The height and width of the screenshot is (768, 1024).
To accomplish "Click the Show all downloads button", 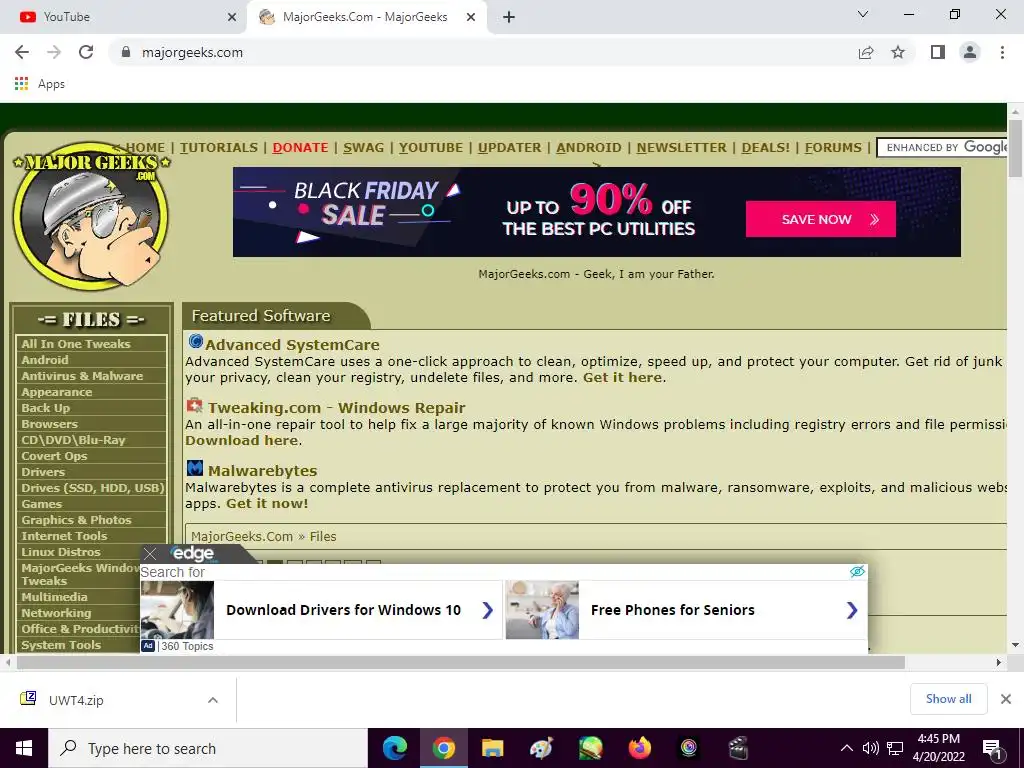I will click(x=948, y=699).
